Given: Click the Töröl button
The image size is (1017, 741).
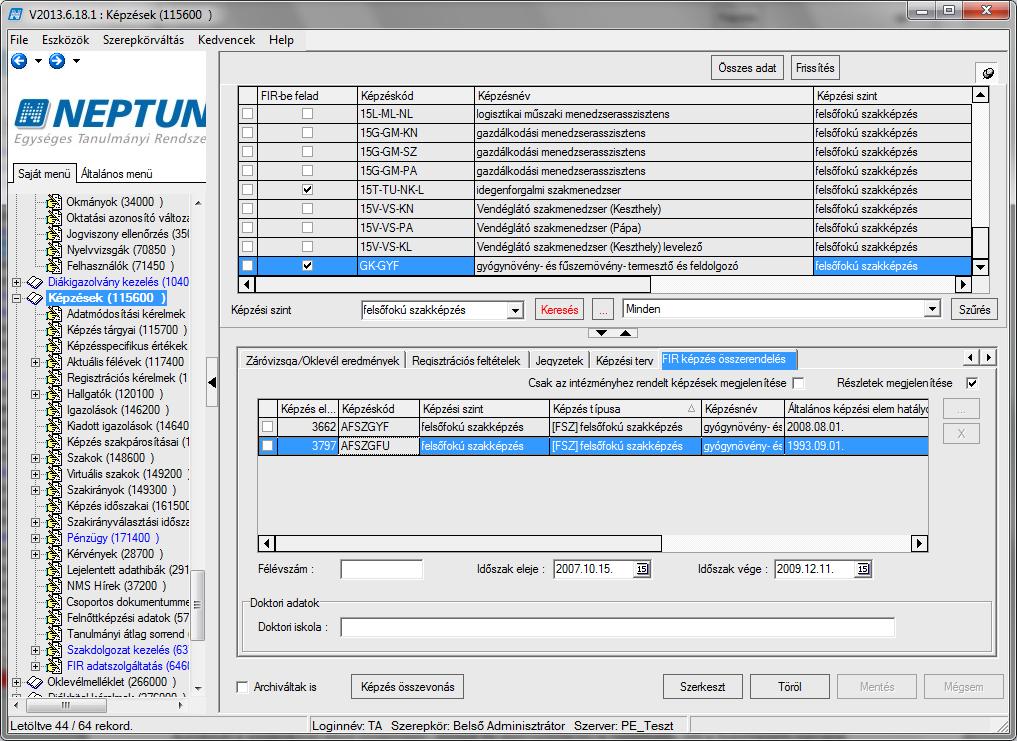Looking at the screenshot, I should click(789, 687).
